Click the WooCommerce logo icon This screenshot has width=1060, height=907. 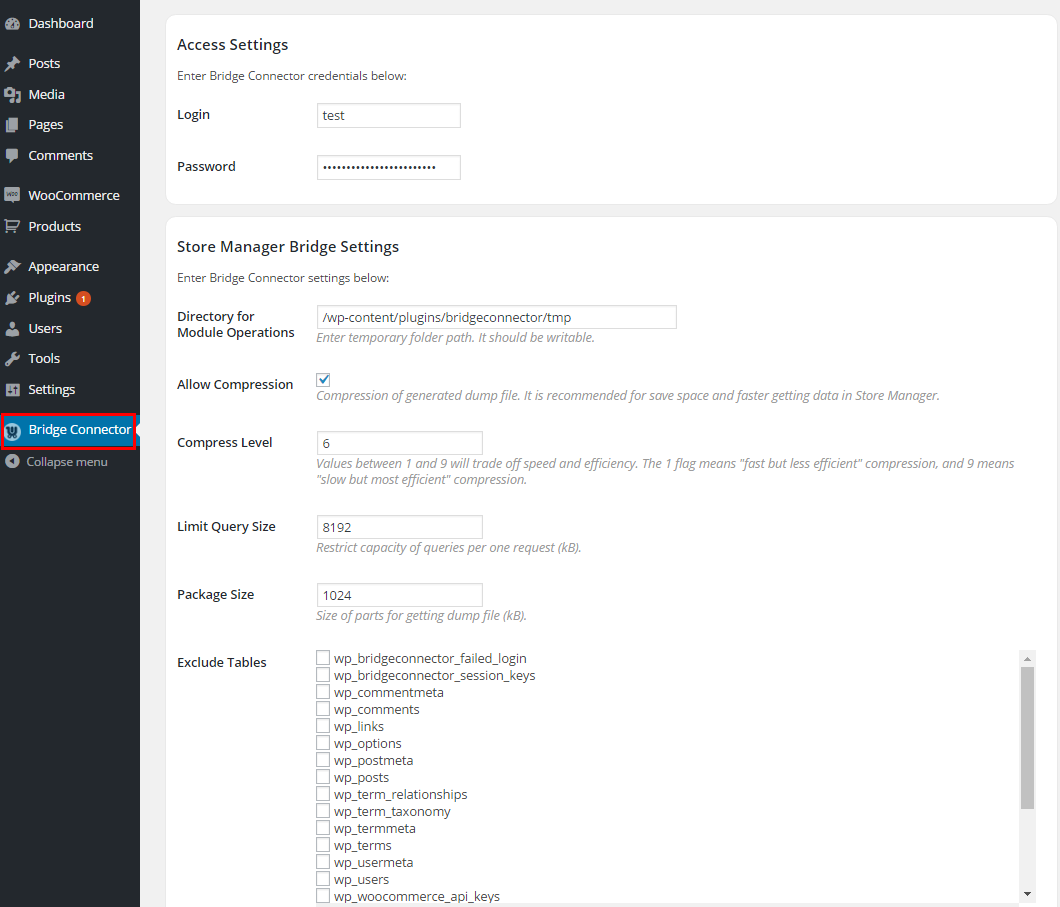point(12,195)
